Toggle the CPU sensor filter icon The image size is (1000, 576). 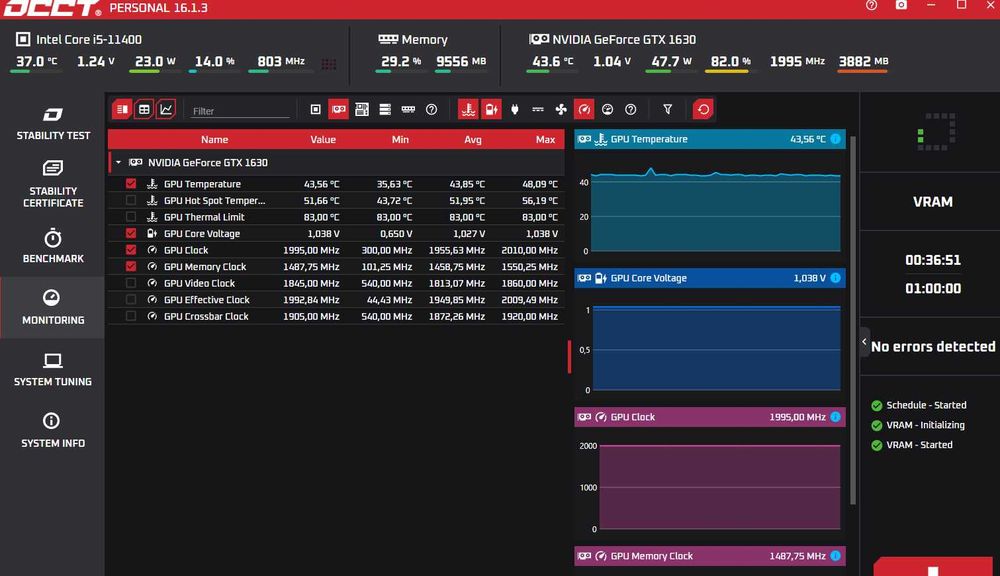[x=316, y=110]
